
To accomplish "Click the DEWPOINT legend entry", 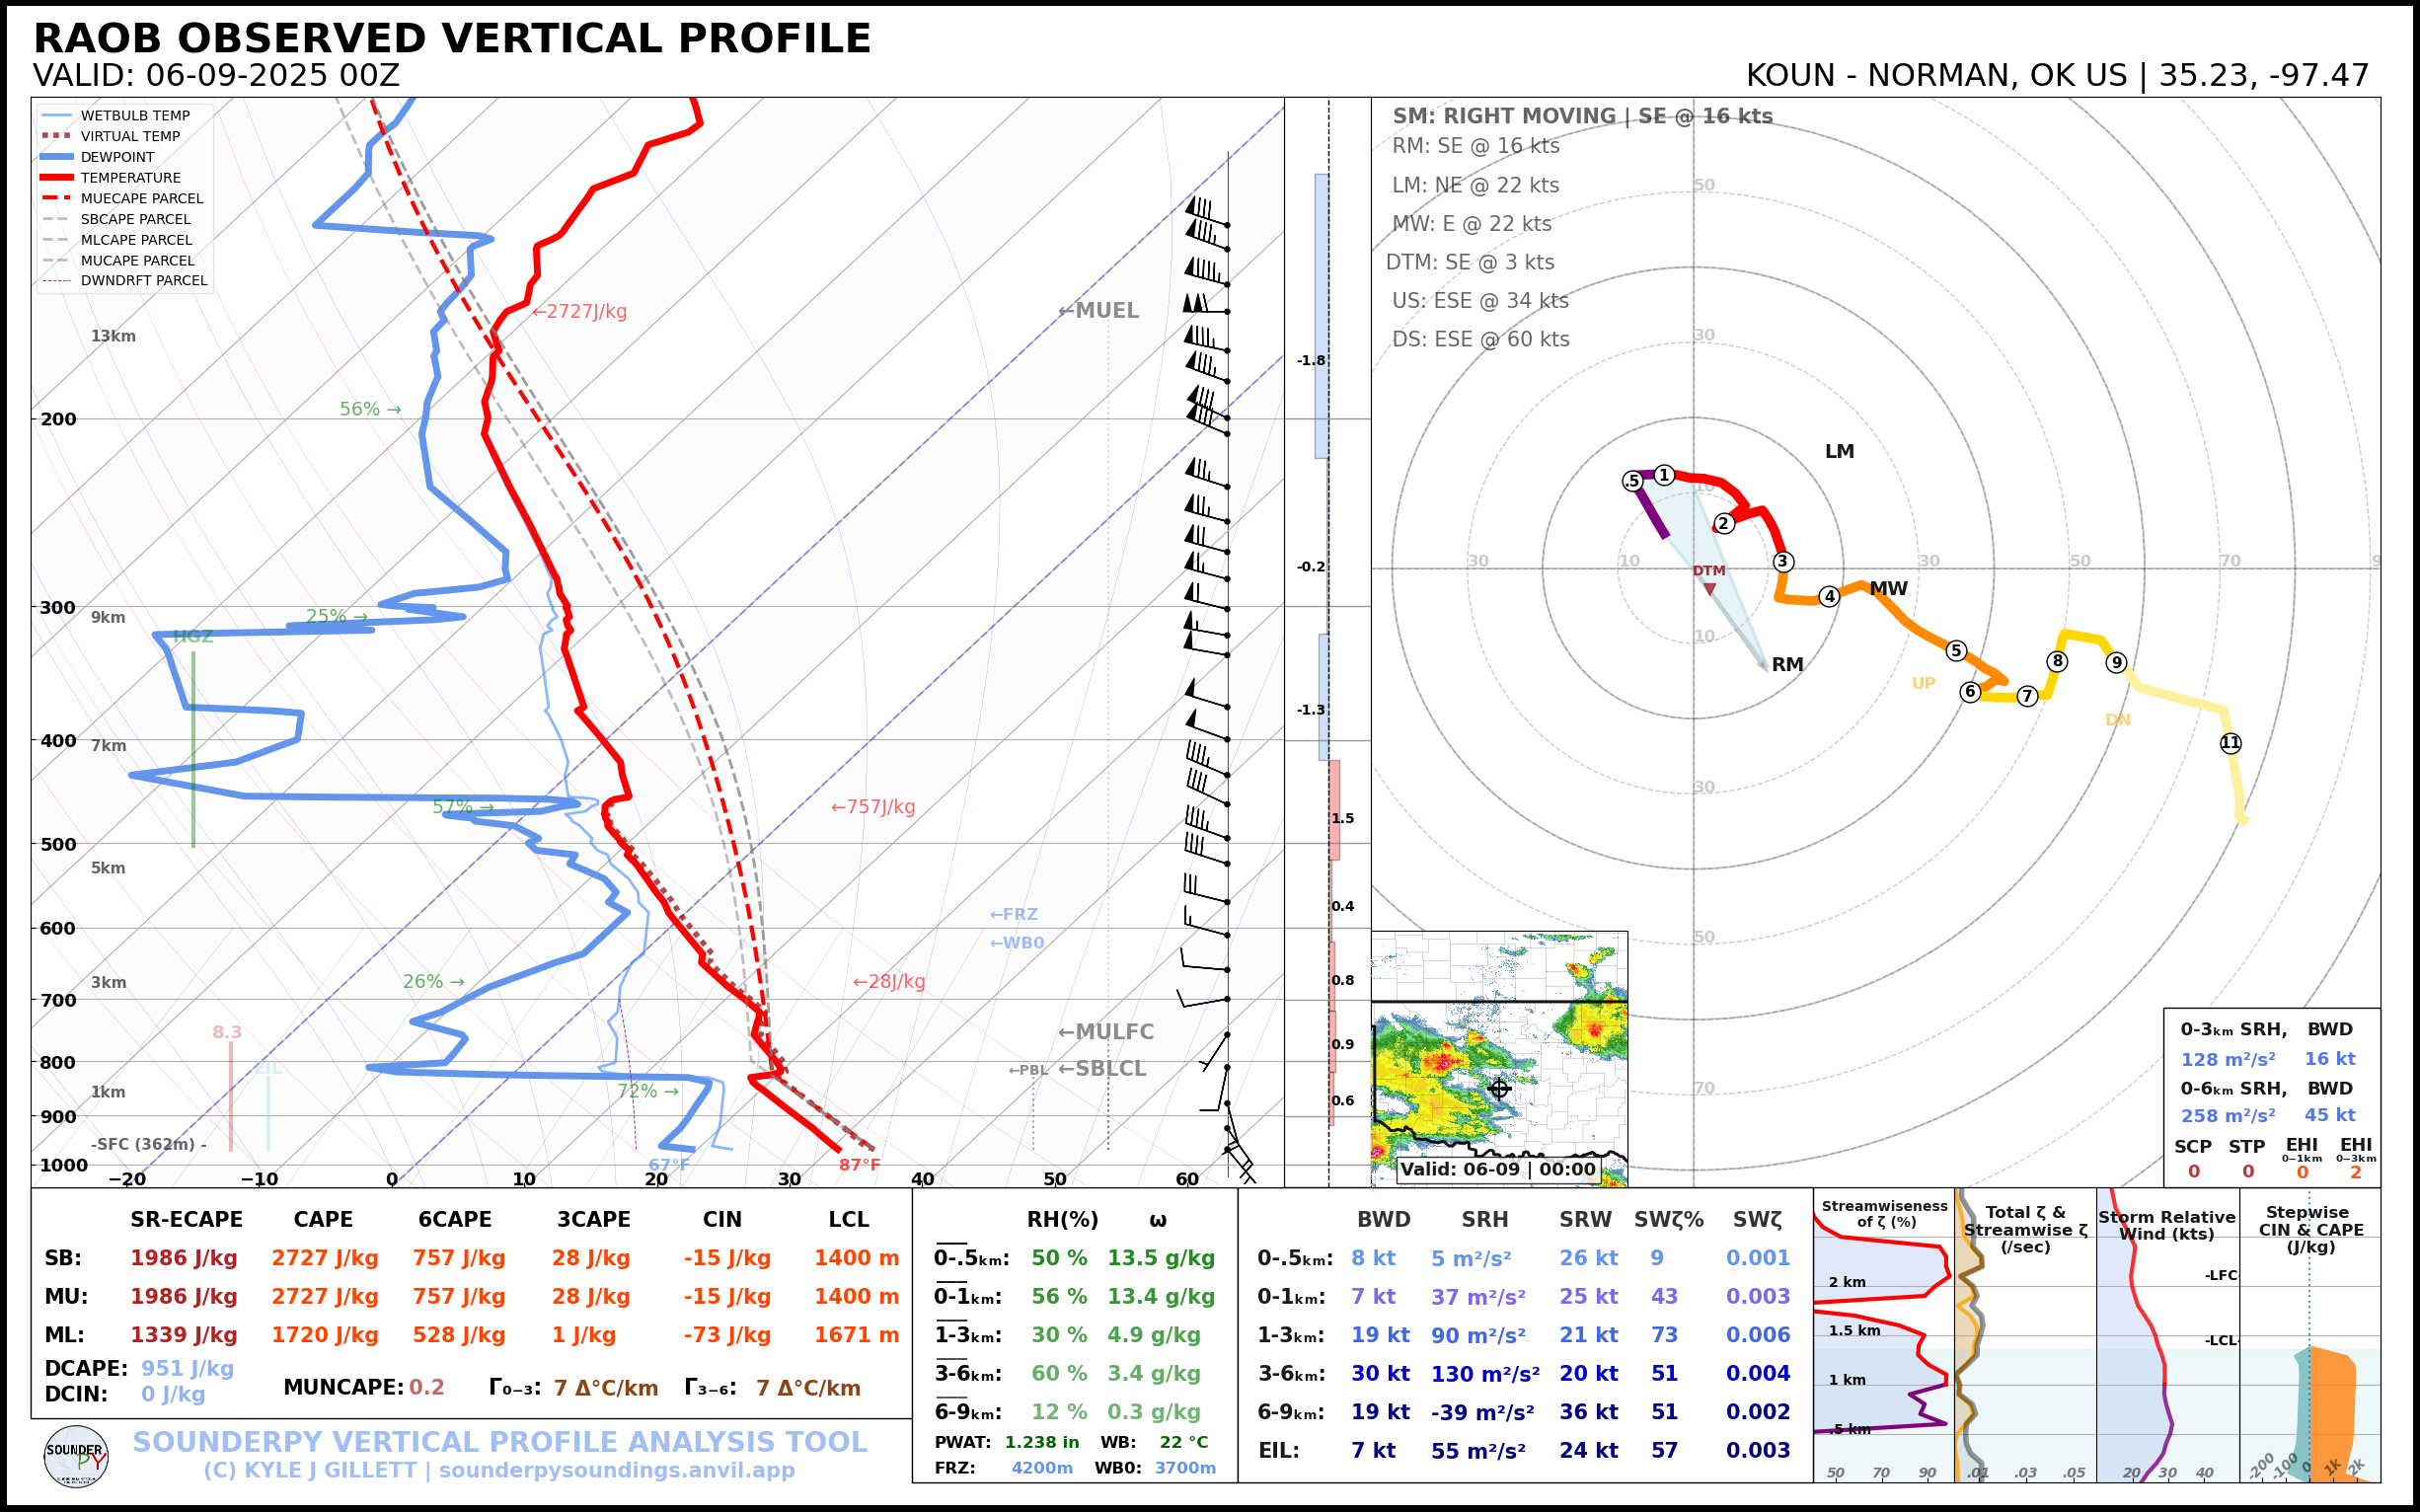I will 117,157.
